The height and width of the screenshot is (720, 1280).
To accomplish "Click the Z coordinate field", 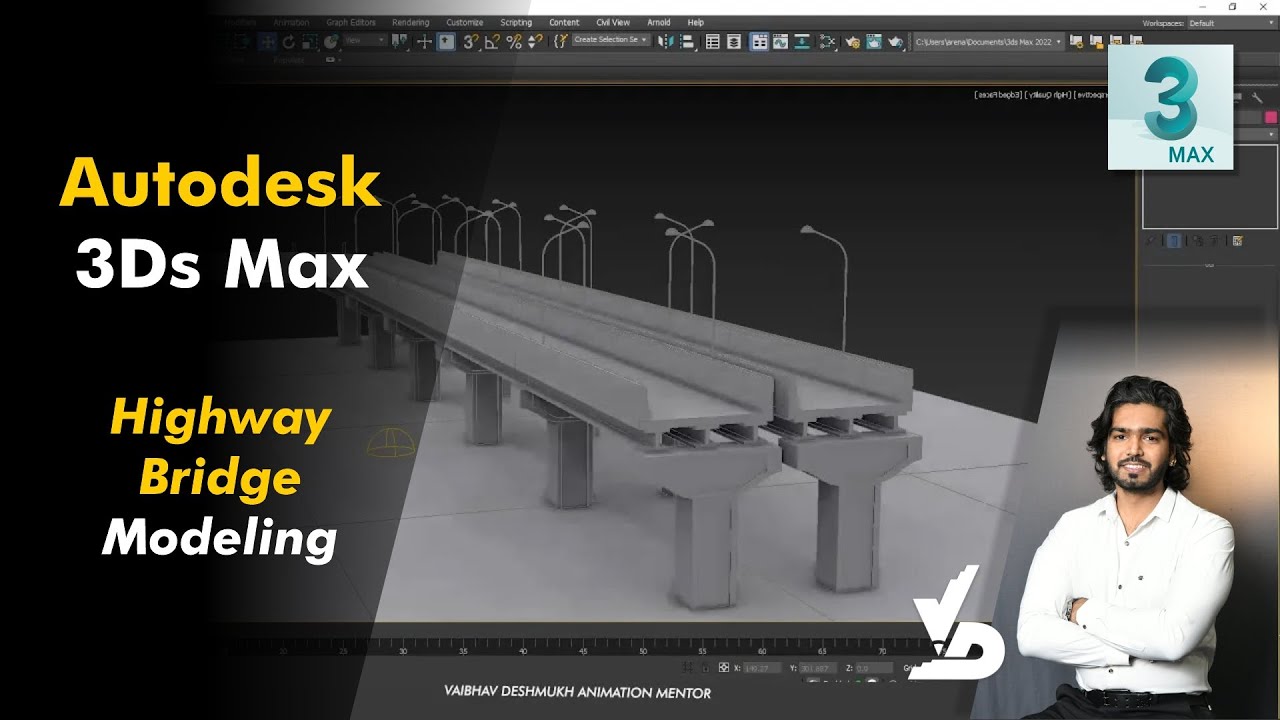I will 875,667.
